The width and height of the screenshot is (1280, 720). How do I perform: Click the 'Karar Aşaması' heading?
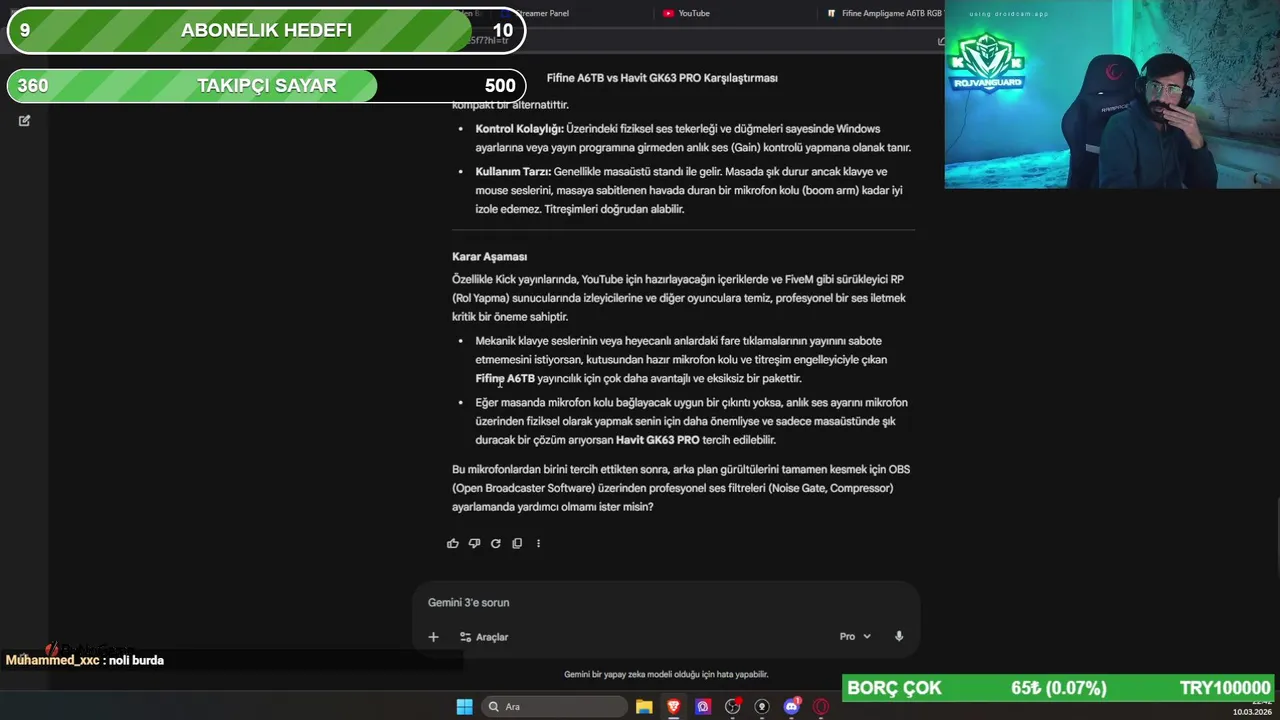coord(489,257)
